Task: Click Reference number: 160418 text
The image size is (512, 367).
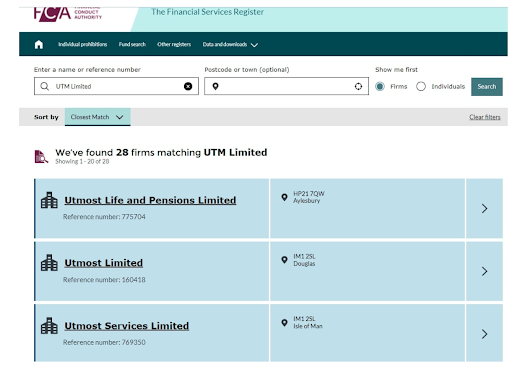Action: 104,280
